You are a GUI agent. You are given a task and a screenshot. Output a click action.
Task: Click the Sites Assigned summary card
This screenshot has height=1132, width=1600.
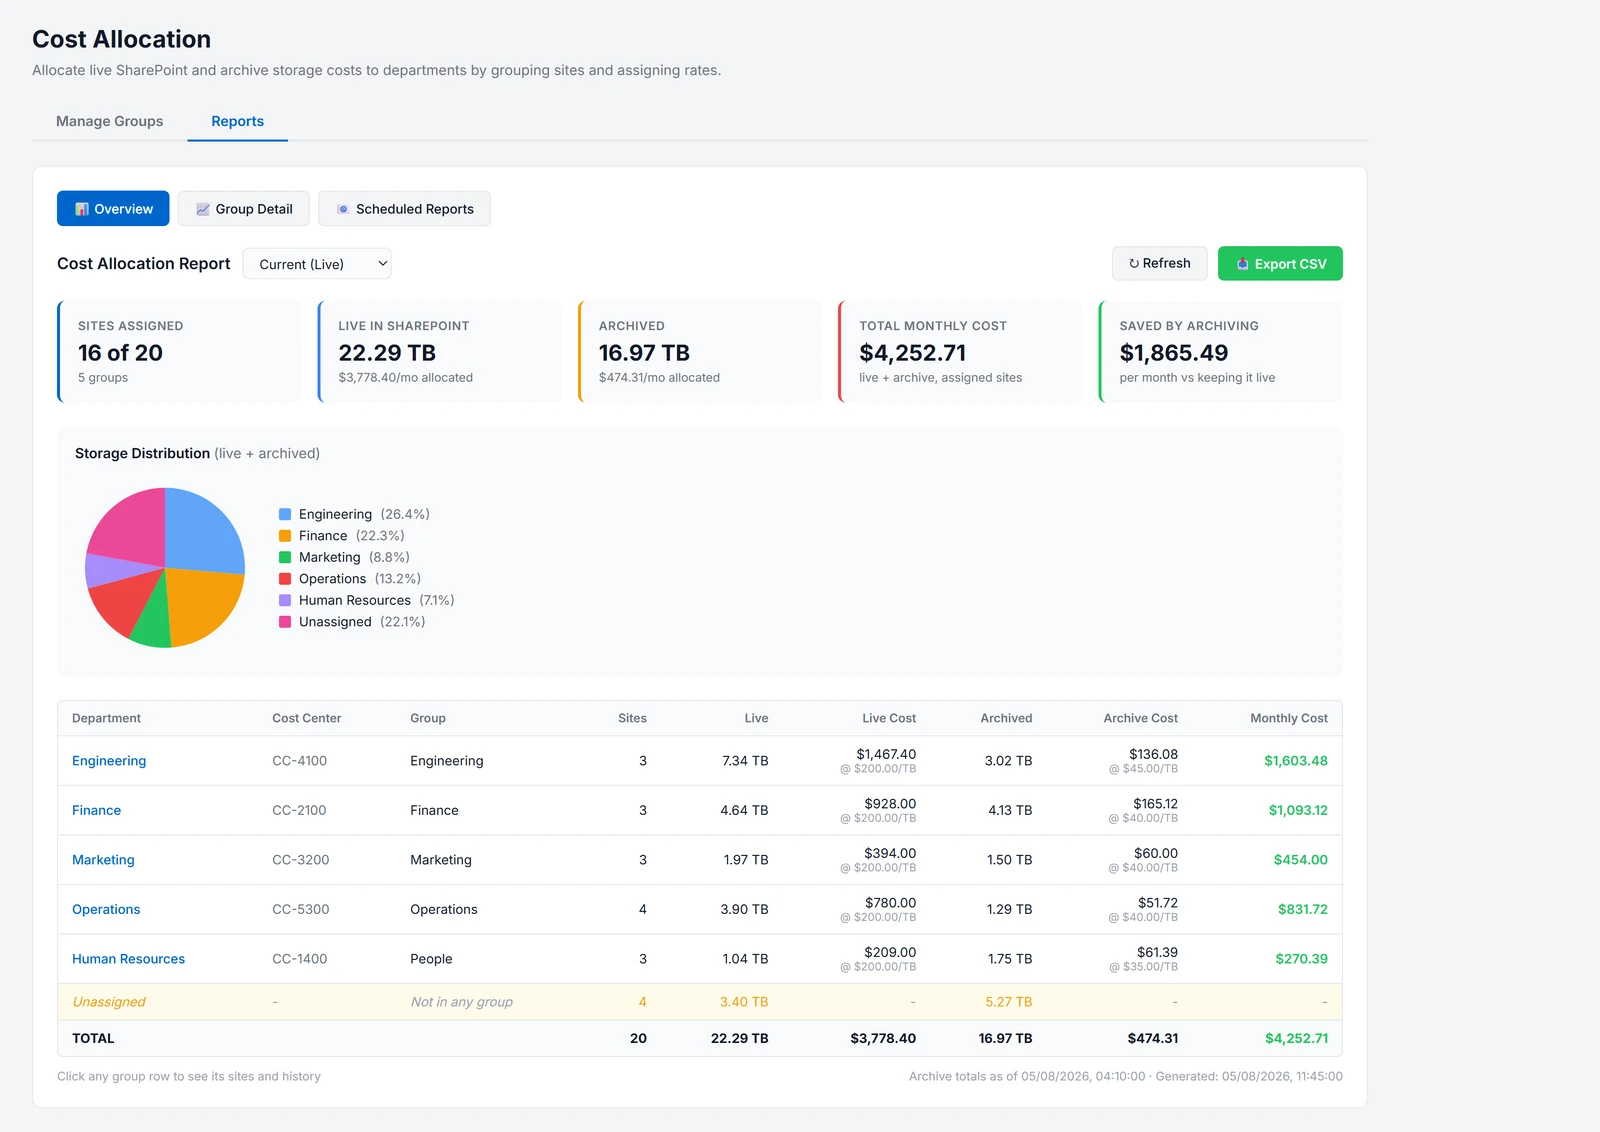179,352
